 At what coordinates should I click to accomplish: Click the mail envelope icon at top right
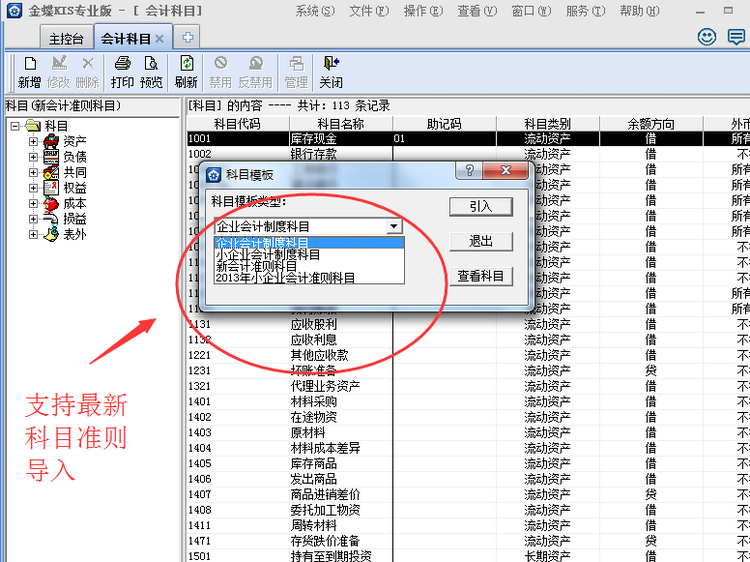tap(736, 37)
